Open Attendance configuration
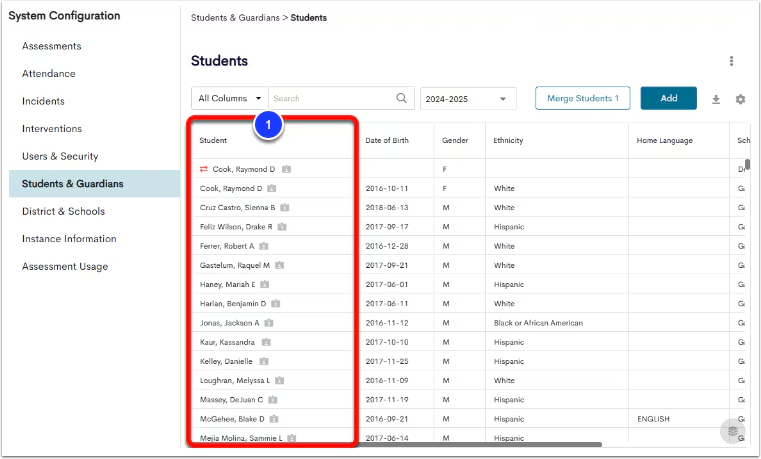This screenshot has width=761, height=459. point(49,74)
